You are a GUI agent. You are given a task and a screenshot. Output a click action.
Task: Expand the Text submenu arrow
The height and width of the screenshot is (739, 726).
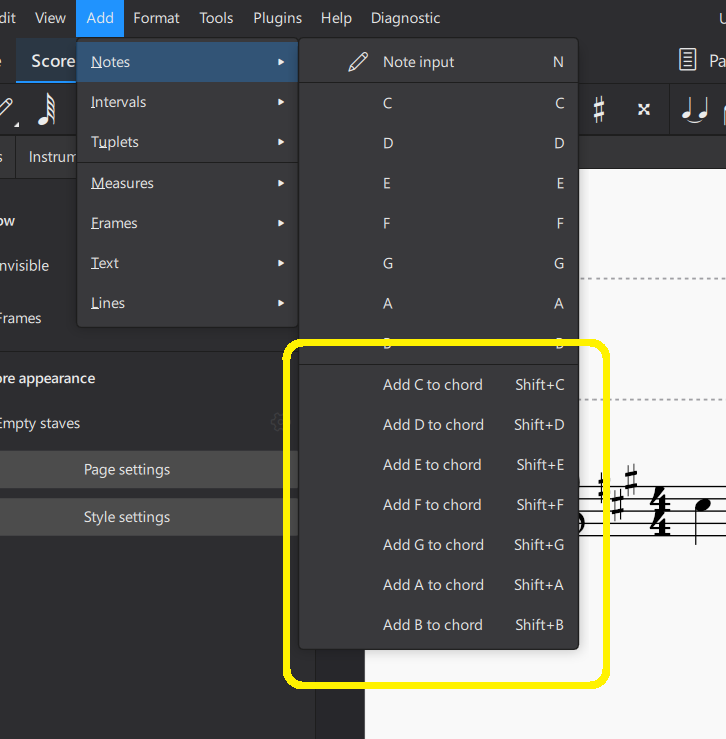tap(281, 263)
